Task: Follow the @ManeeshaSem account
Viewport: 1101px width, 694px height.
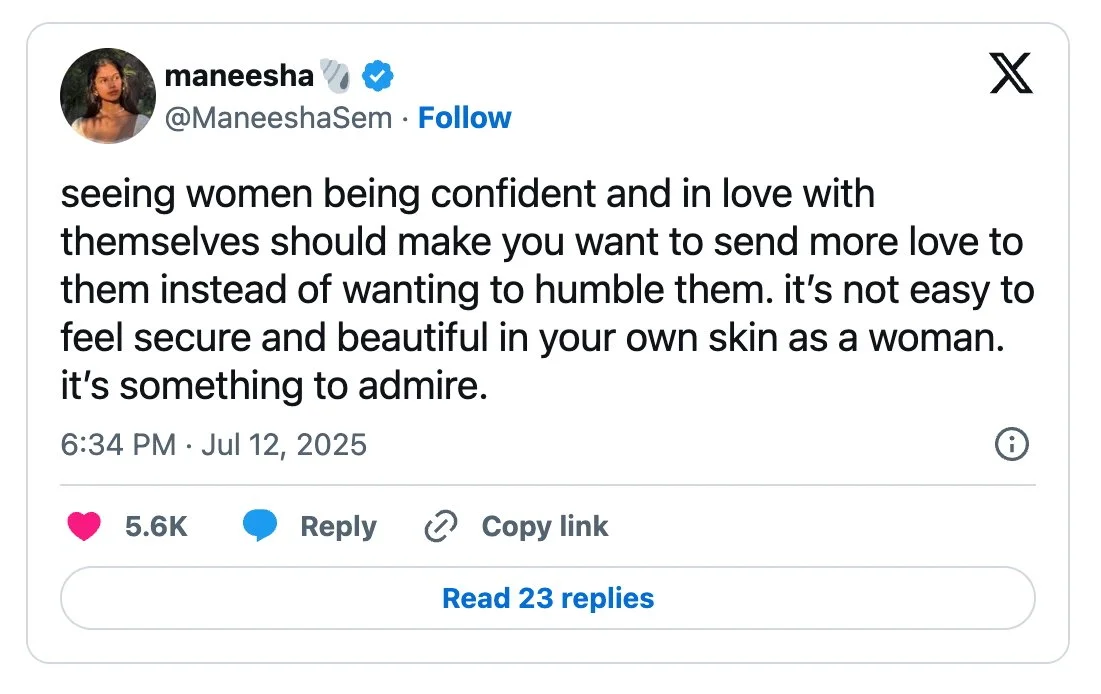Action: [464, 118]
